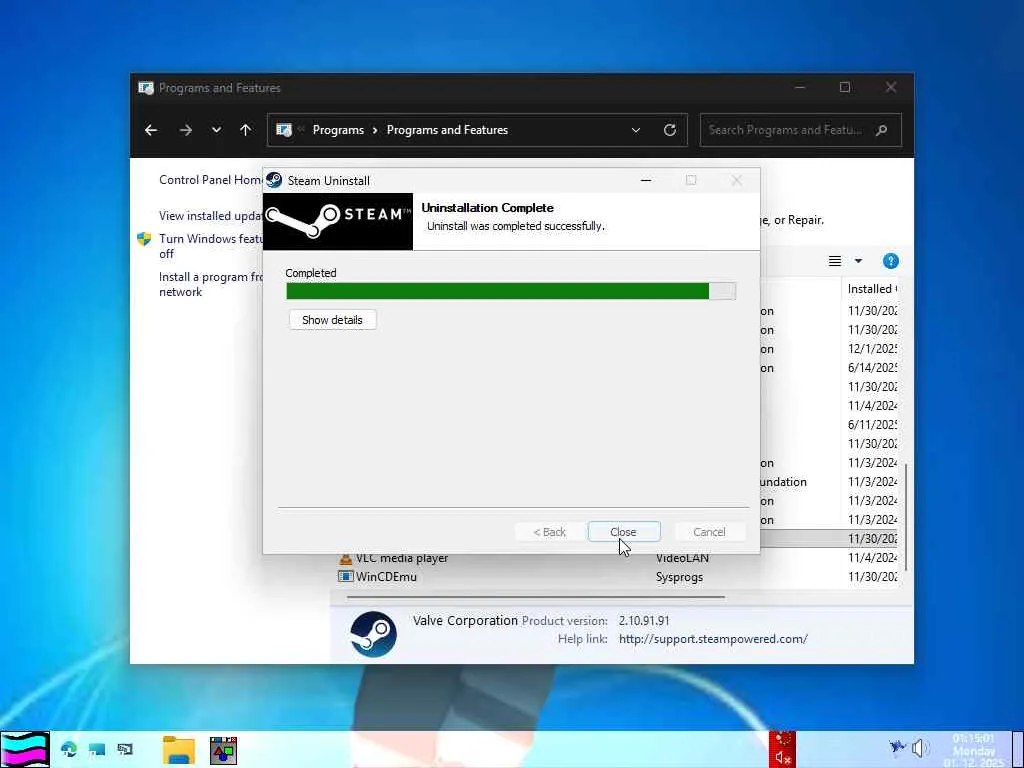Click the Control Panel icon in the address bar

(284, 130)
